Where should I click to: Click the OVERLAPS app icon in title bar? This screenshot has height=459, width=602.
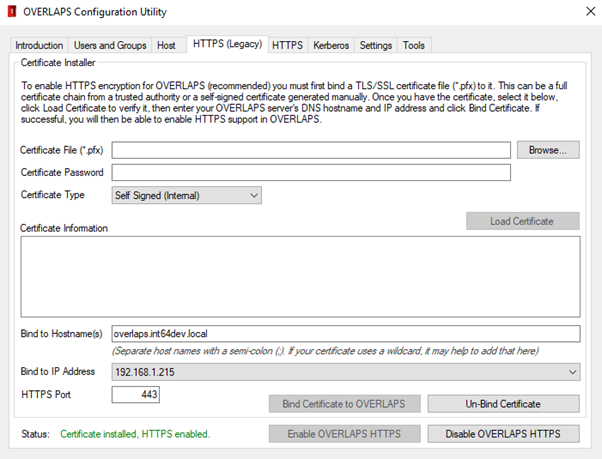(x=12, y=12)
